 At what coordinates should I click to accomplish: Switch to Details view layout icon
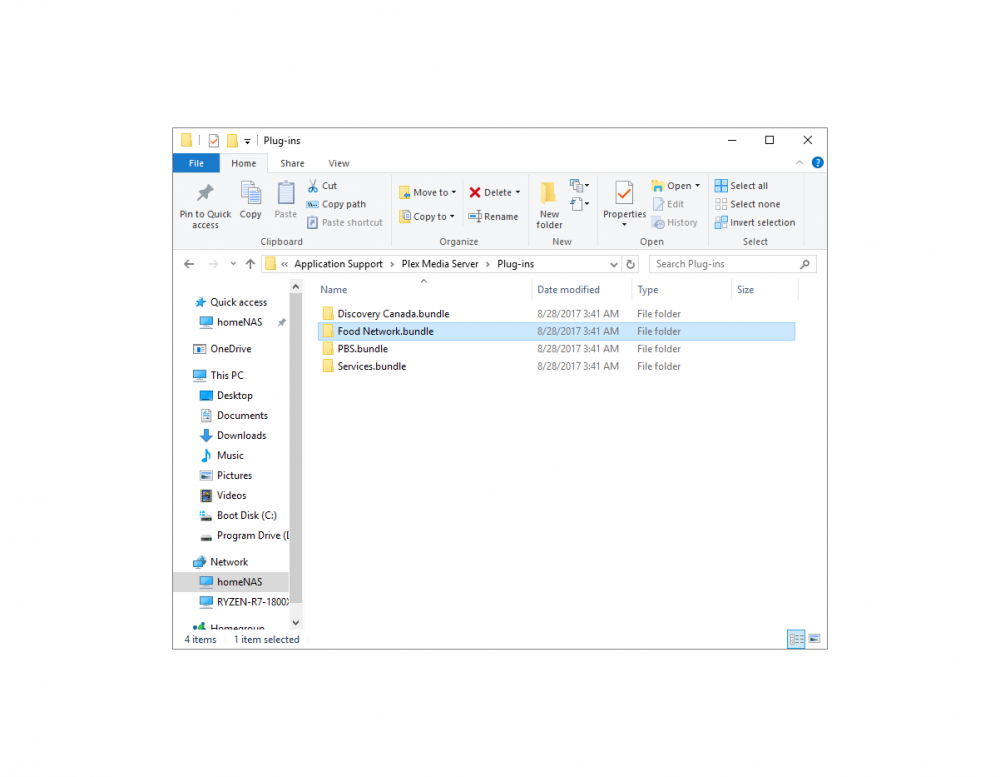(x=796, y=639)
